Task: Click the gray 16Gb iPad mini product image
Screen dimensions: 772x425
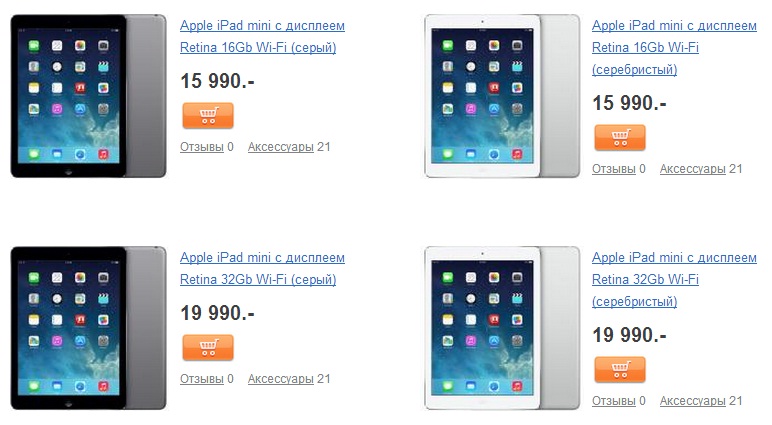Action: [89, 96]
